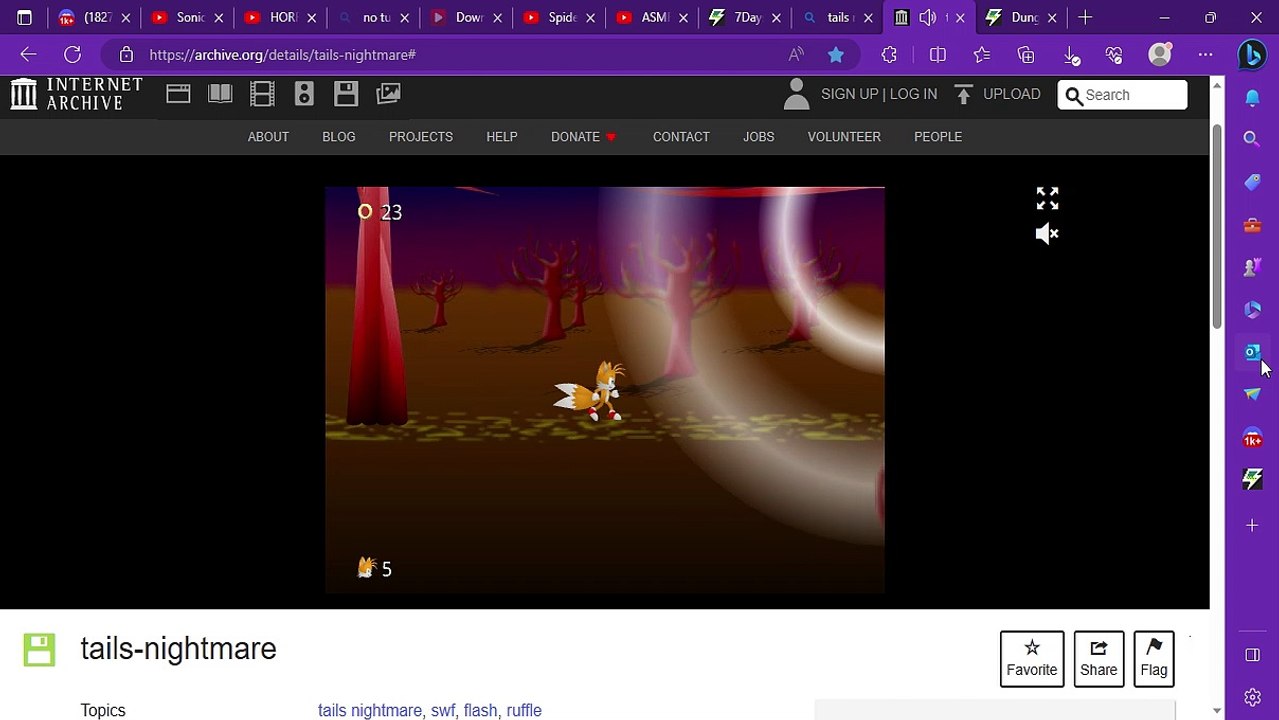Open the Bing Copilot sidebar button
Viewport: 1279px width, 720px height.
pyautogui.click(x=1252, y=55)
